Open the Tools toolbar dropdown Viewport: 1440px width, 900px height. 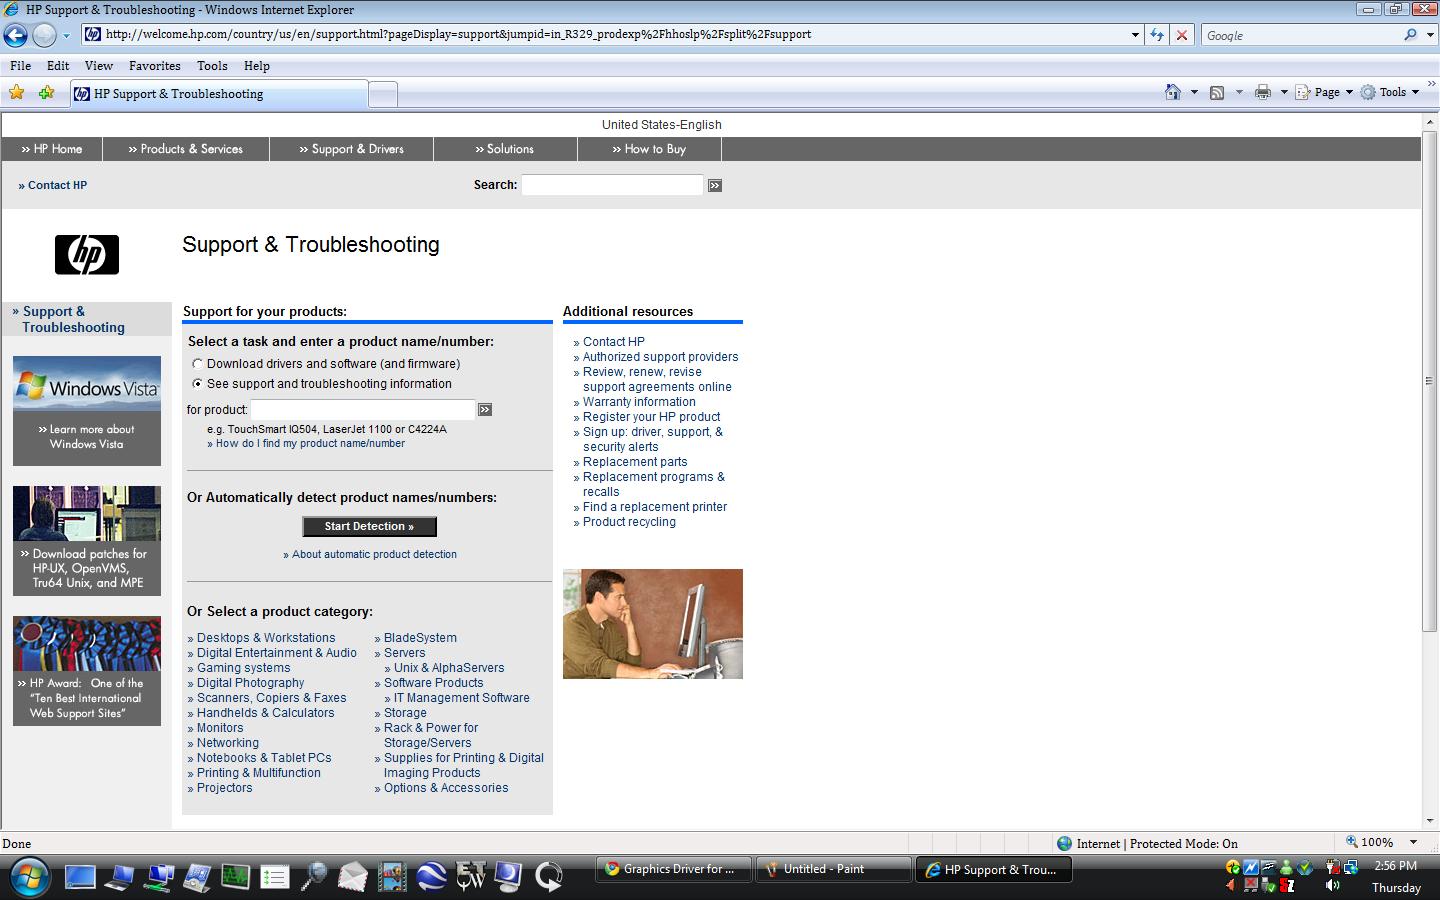tap(1390, 92)
